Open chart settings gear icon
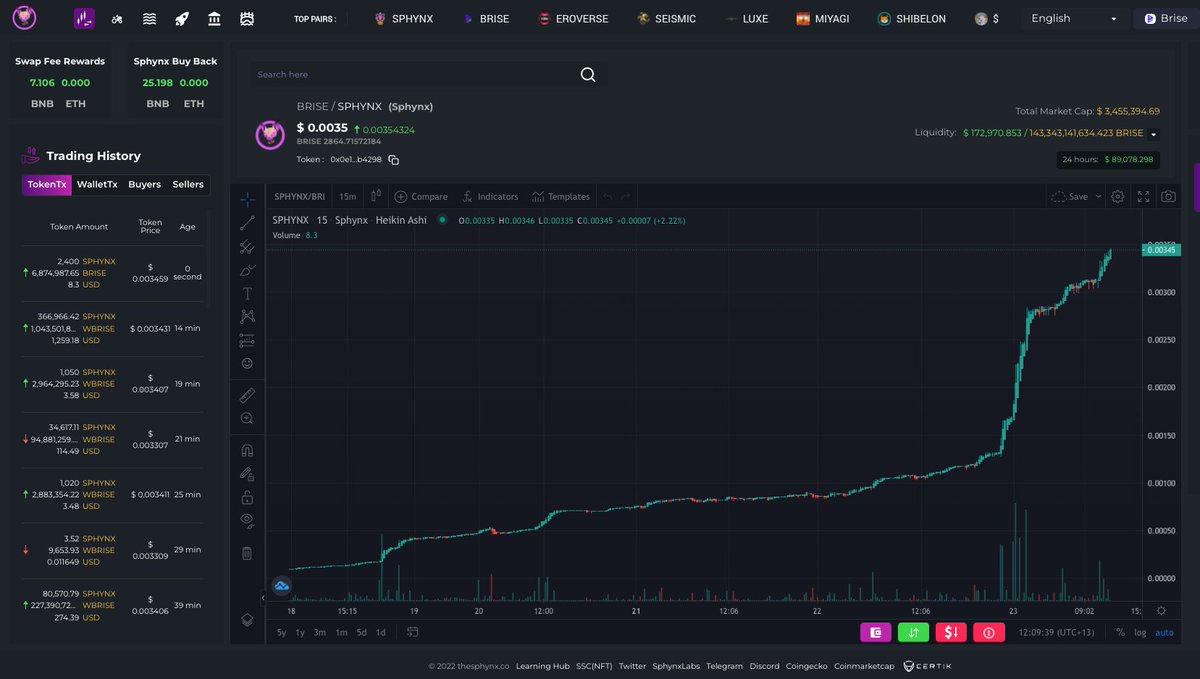 tap(1118, 197)
